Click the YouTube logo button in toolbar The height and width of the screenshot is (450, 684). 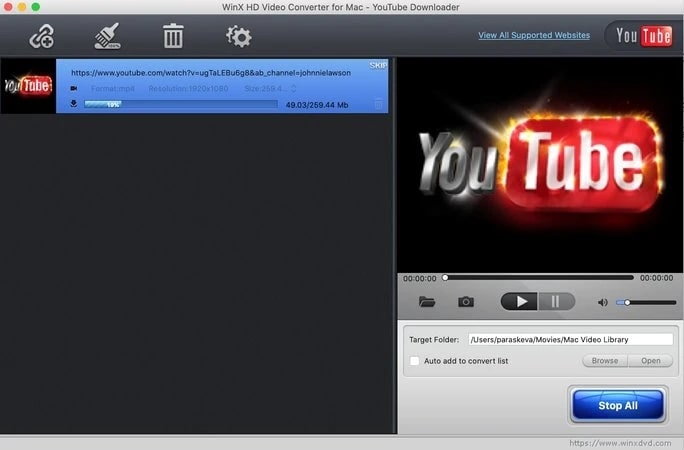click(x=642, y=36)
